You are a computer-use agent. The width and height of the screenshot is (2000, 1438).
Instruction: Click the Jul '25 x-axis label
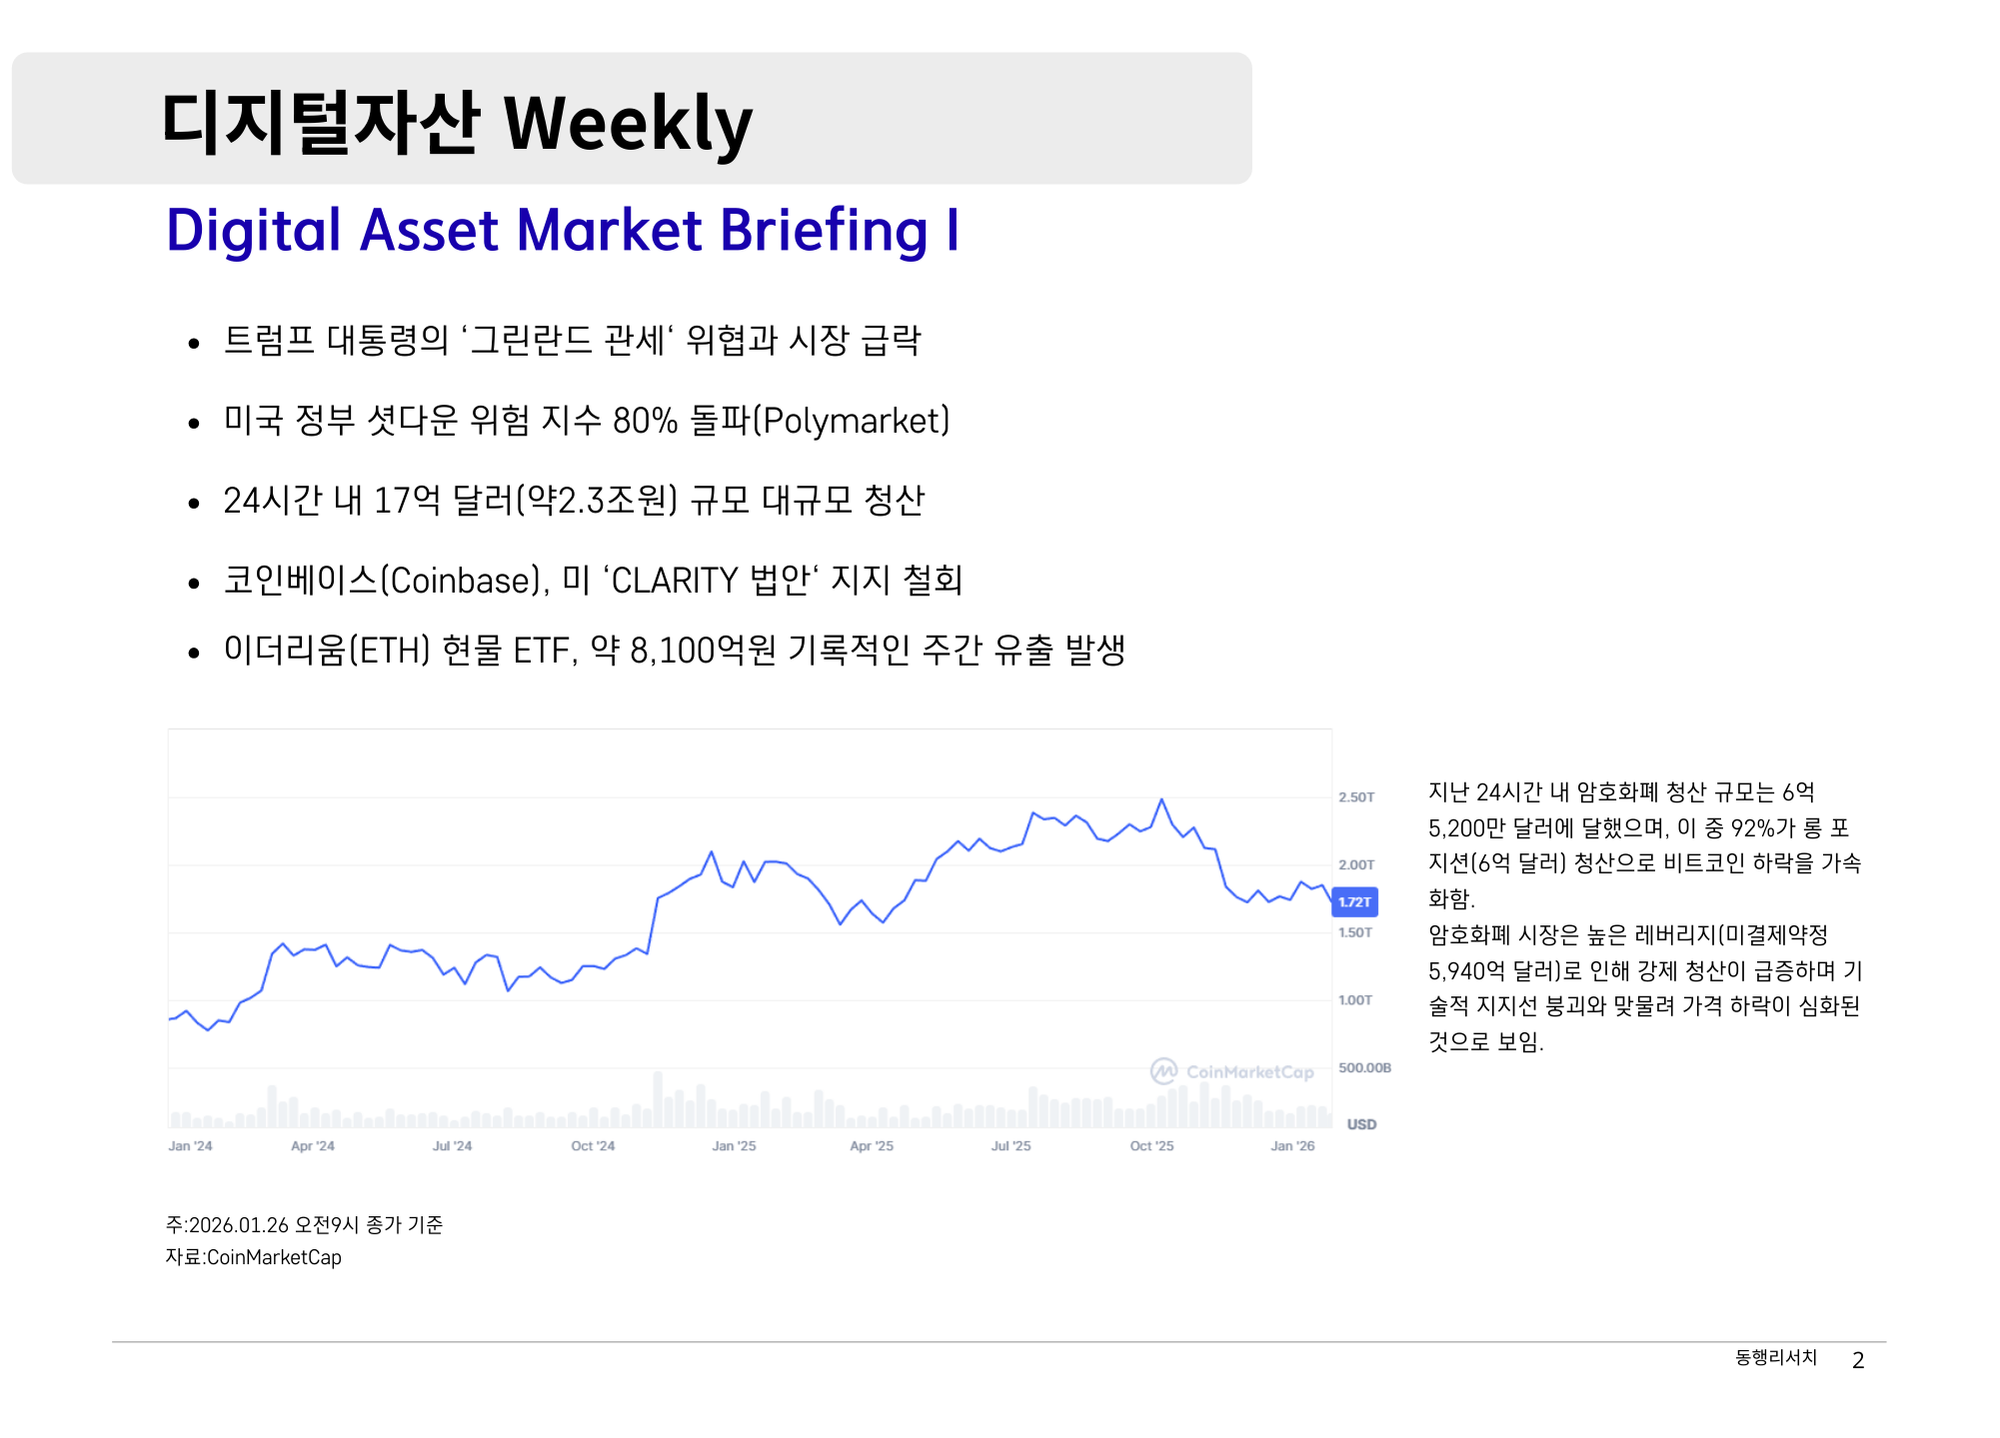point(1011,1146)
